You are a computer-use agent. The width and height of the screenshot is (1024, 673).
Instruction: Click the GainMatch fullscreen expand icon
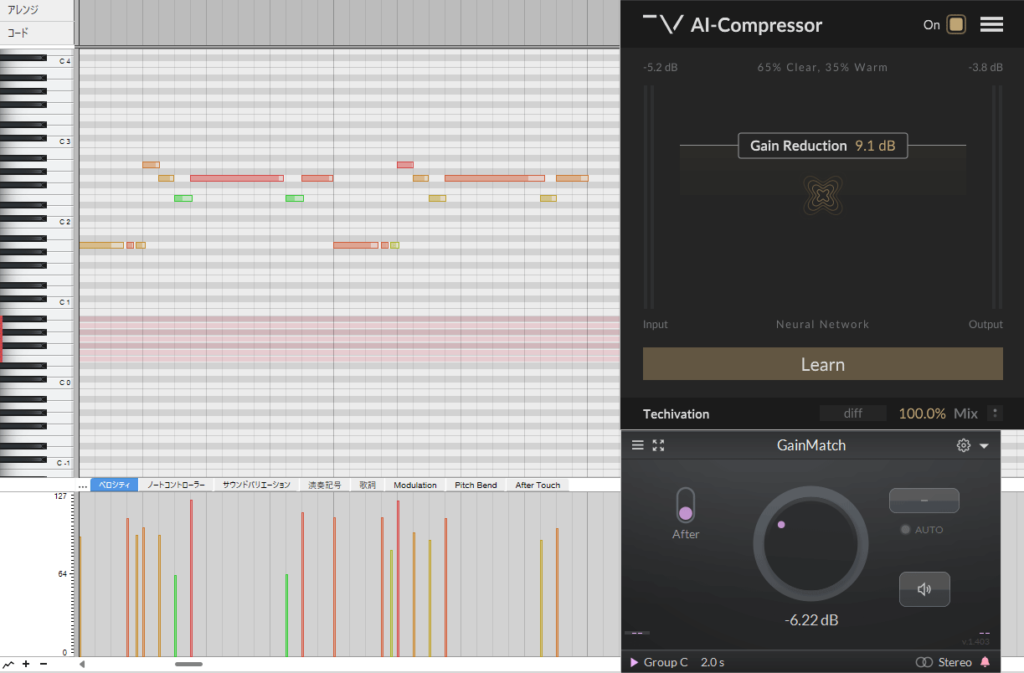658,445
